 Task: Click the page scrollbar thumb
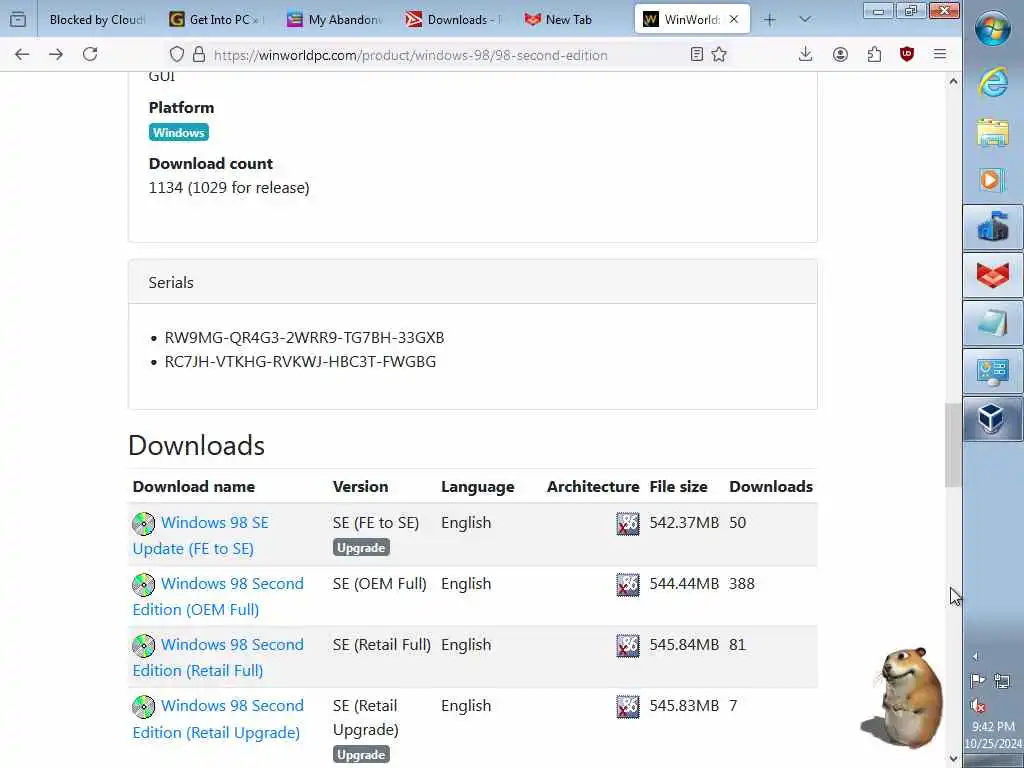point(953,445)
